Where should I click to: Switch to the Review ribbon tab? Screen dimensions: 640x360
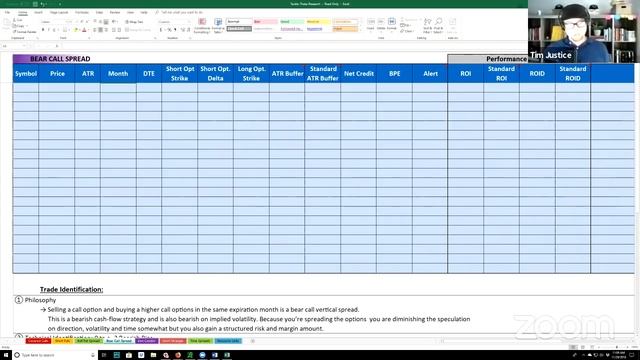(115, 13)
